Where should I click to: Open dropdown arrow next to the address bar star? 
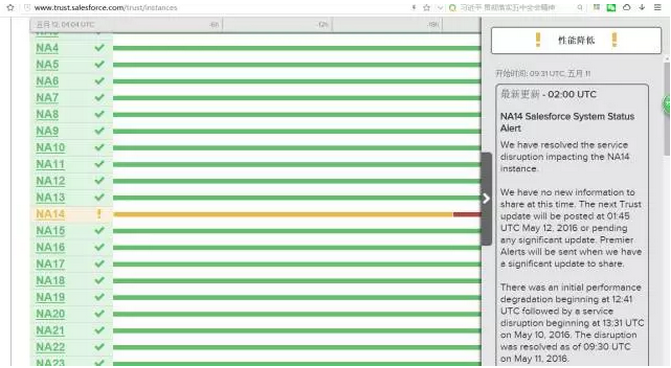[440, 8]
